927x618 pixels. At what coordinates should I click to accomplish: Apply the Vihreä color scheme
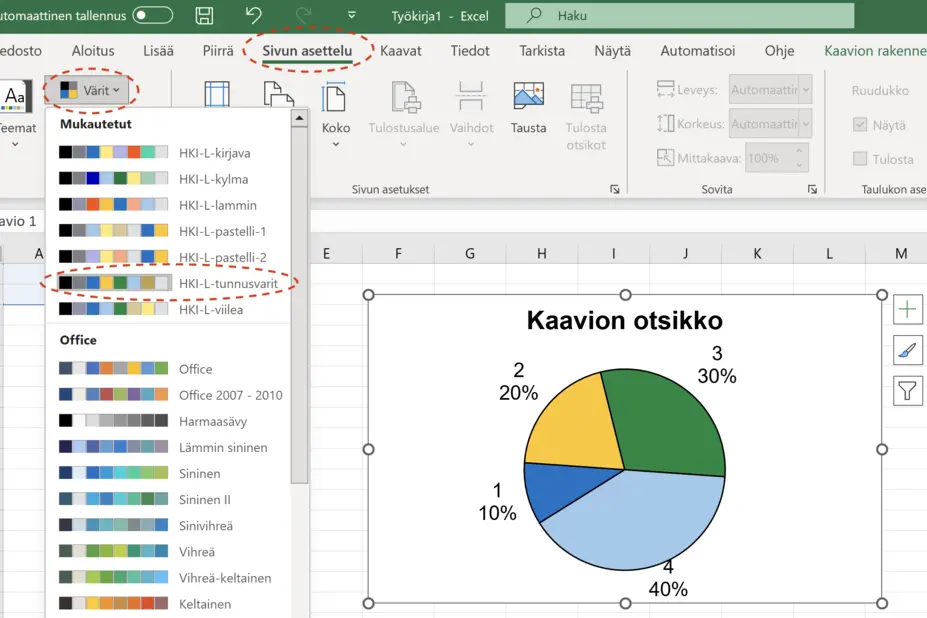click(168, 551)
